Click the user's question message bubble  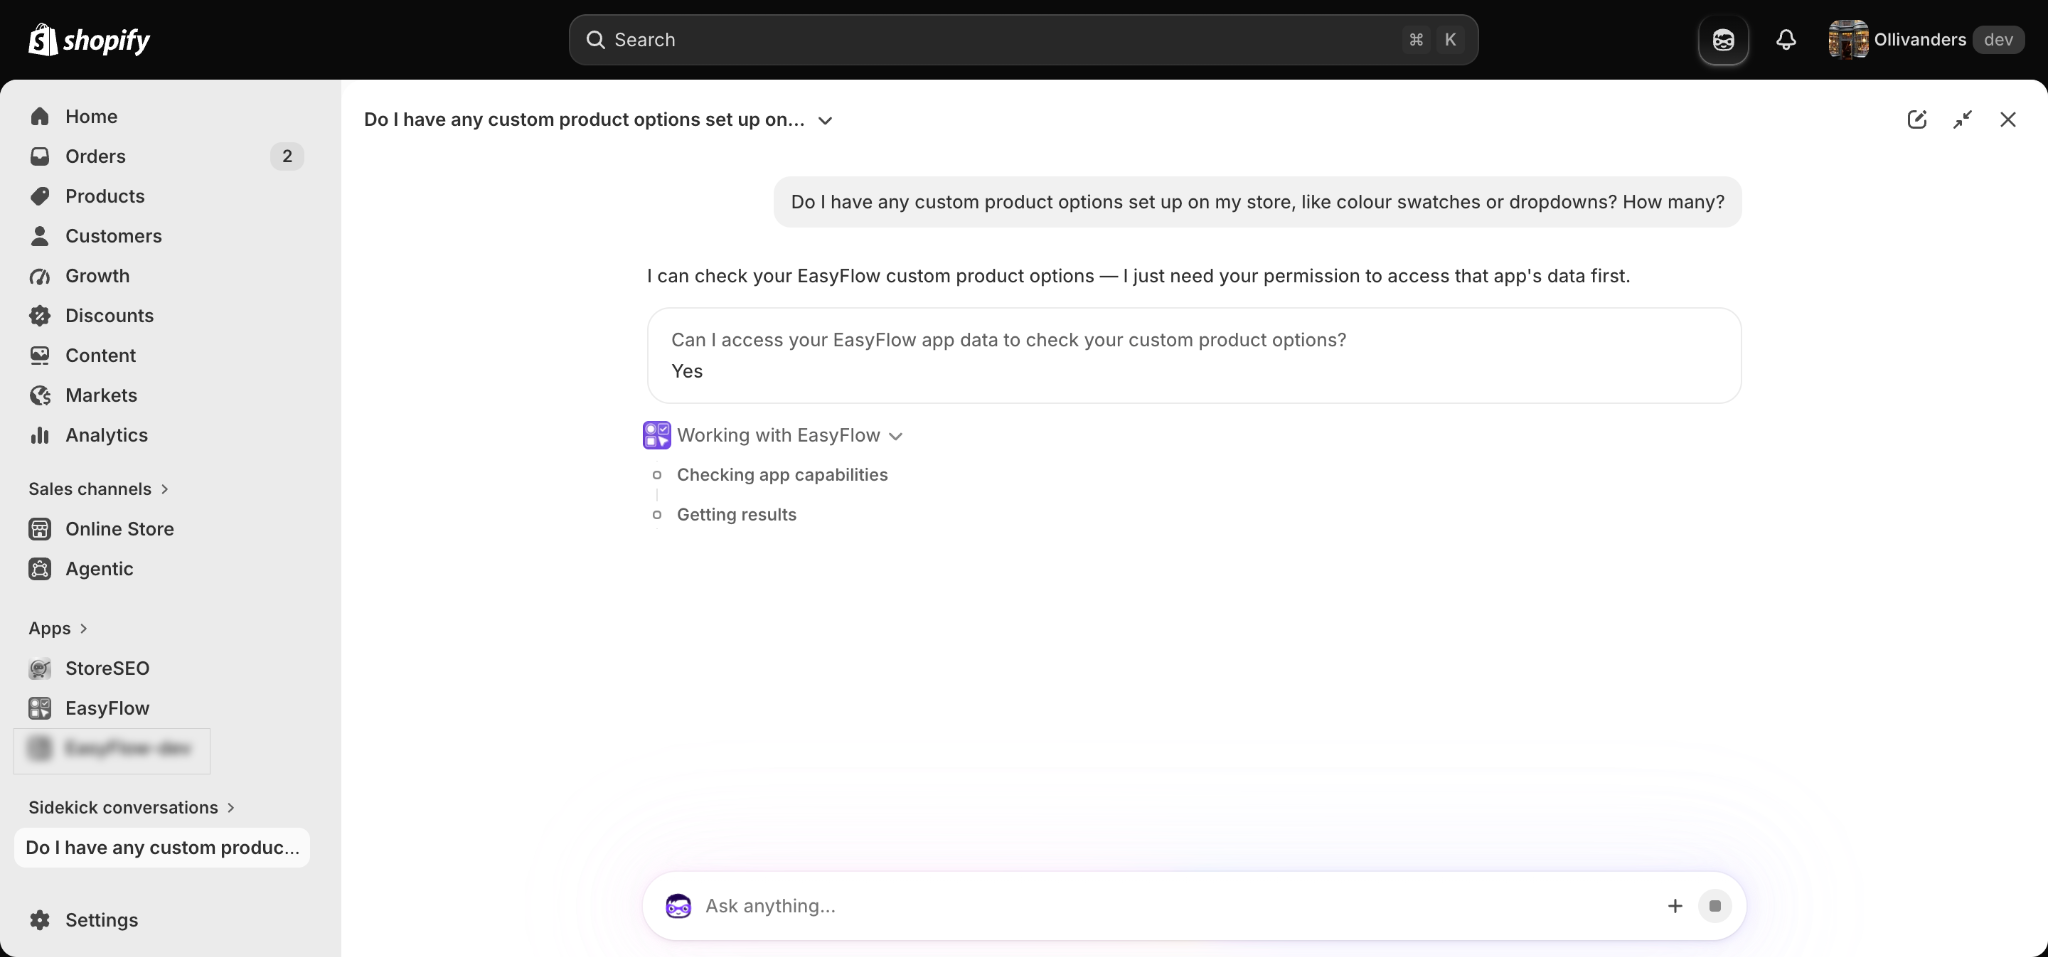1257,202
